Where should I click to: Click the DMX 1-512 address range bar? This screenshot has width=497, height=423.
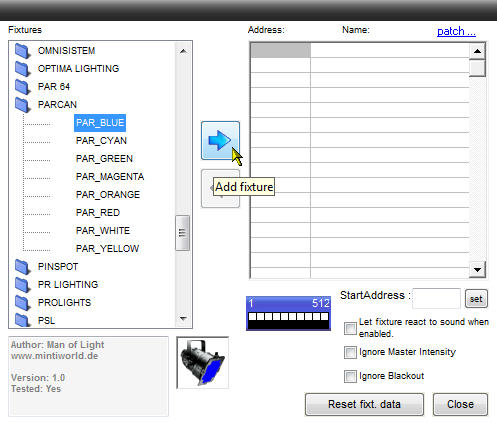(289, 313)
